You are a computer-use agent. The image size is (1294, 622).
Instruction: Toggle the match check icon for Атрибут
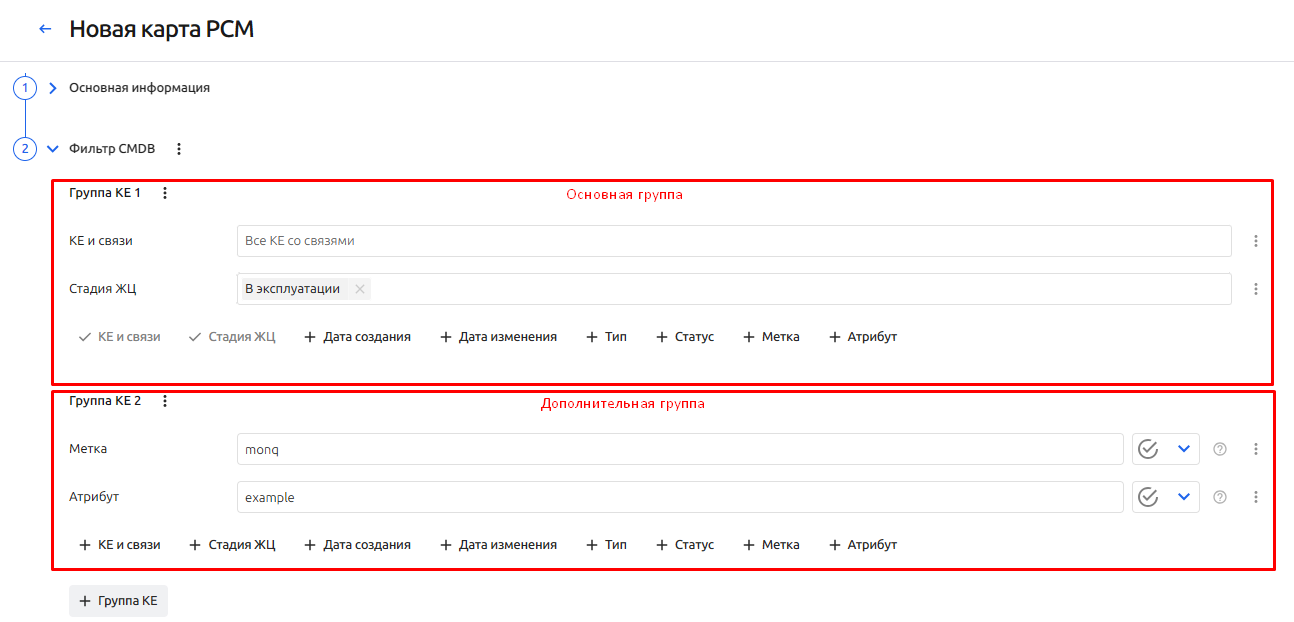pos(1148,497)
